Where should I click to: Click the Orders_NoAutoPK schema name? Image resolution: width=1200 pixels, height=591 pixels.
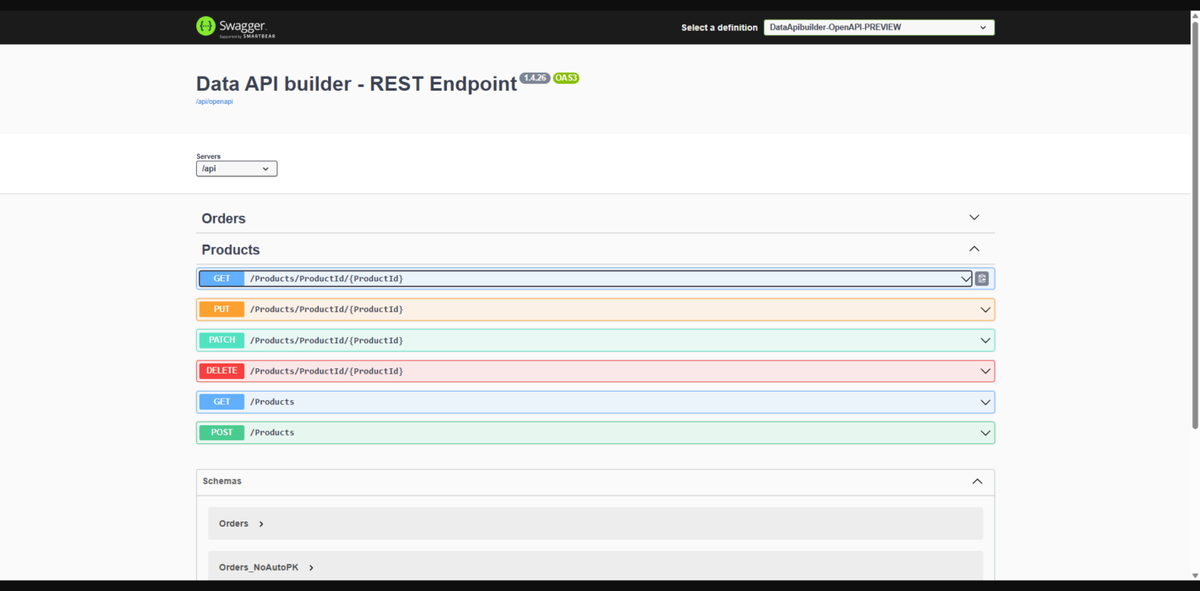click(259, 568)
